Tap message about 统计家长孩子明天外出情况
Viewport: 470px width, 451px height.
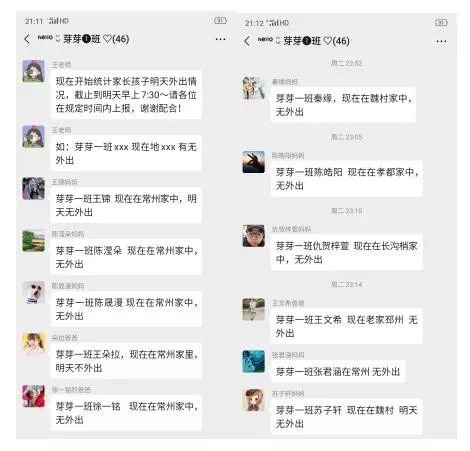click(x=126, y=95)
